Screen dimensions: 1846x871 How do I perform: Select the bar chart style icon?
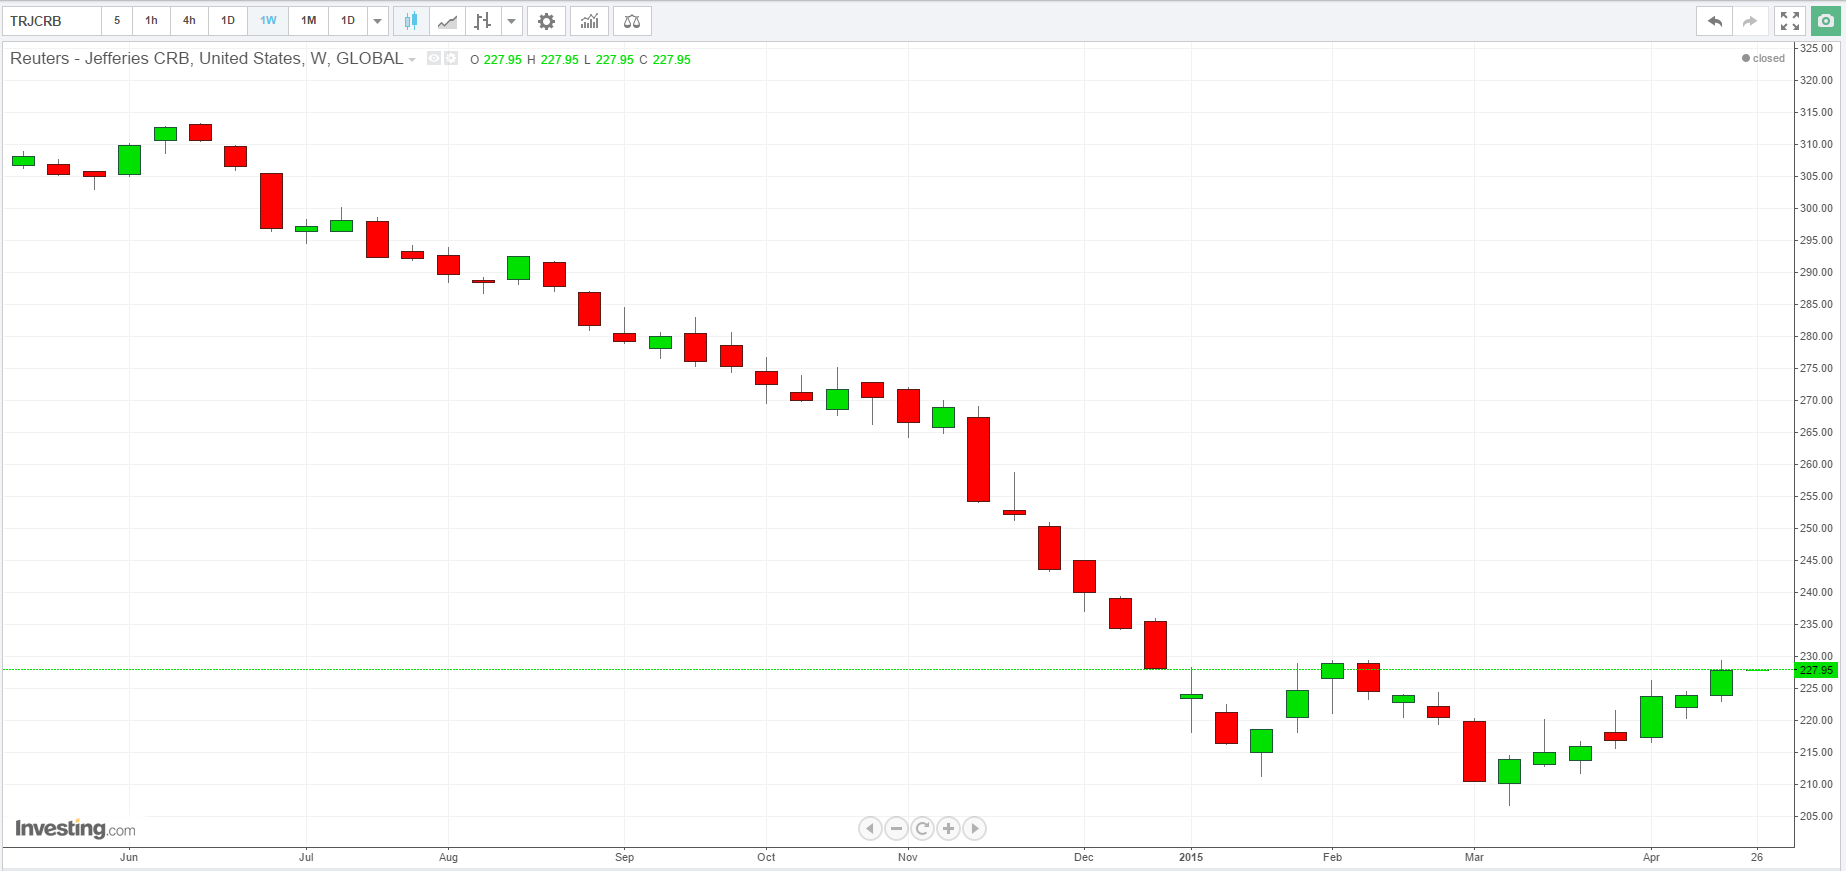[483, 21]
